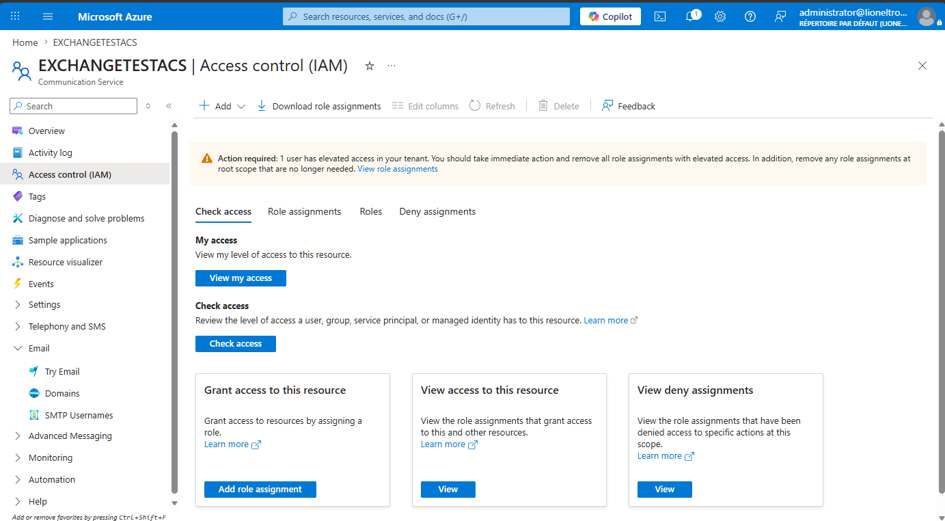This screenshot has height=521, width=945.
Task: Click the help question mark icon
Action: click(750, 17)
